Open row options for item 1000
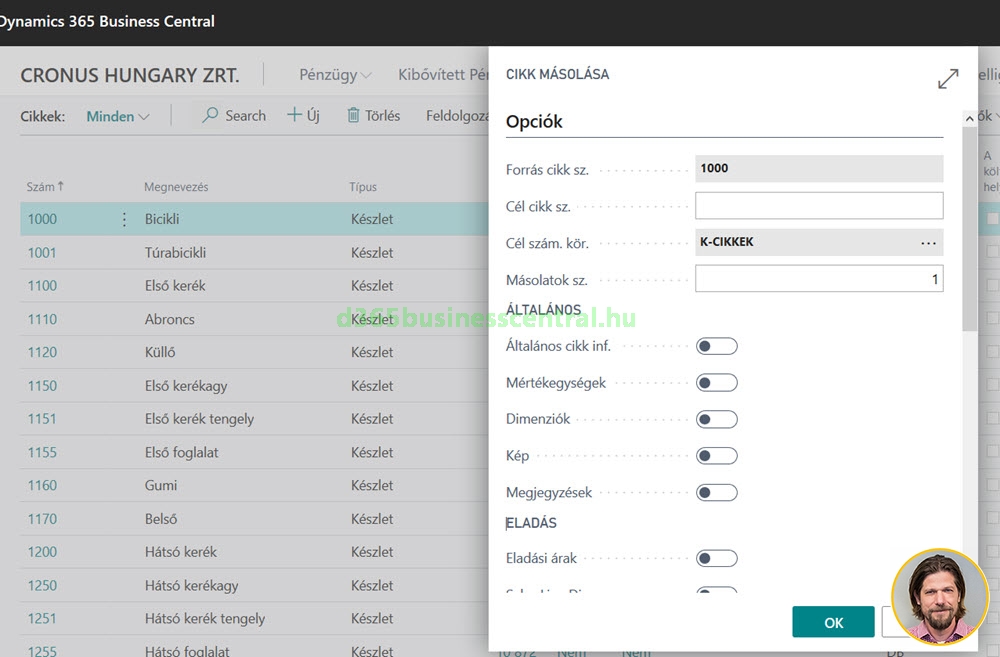 124,219
